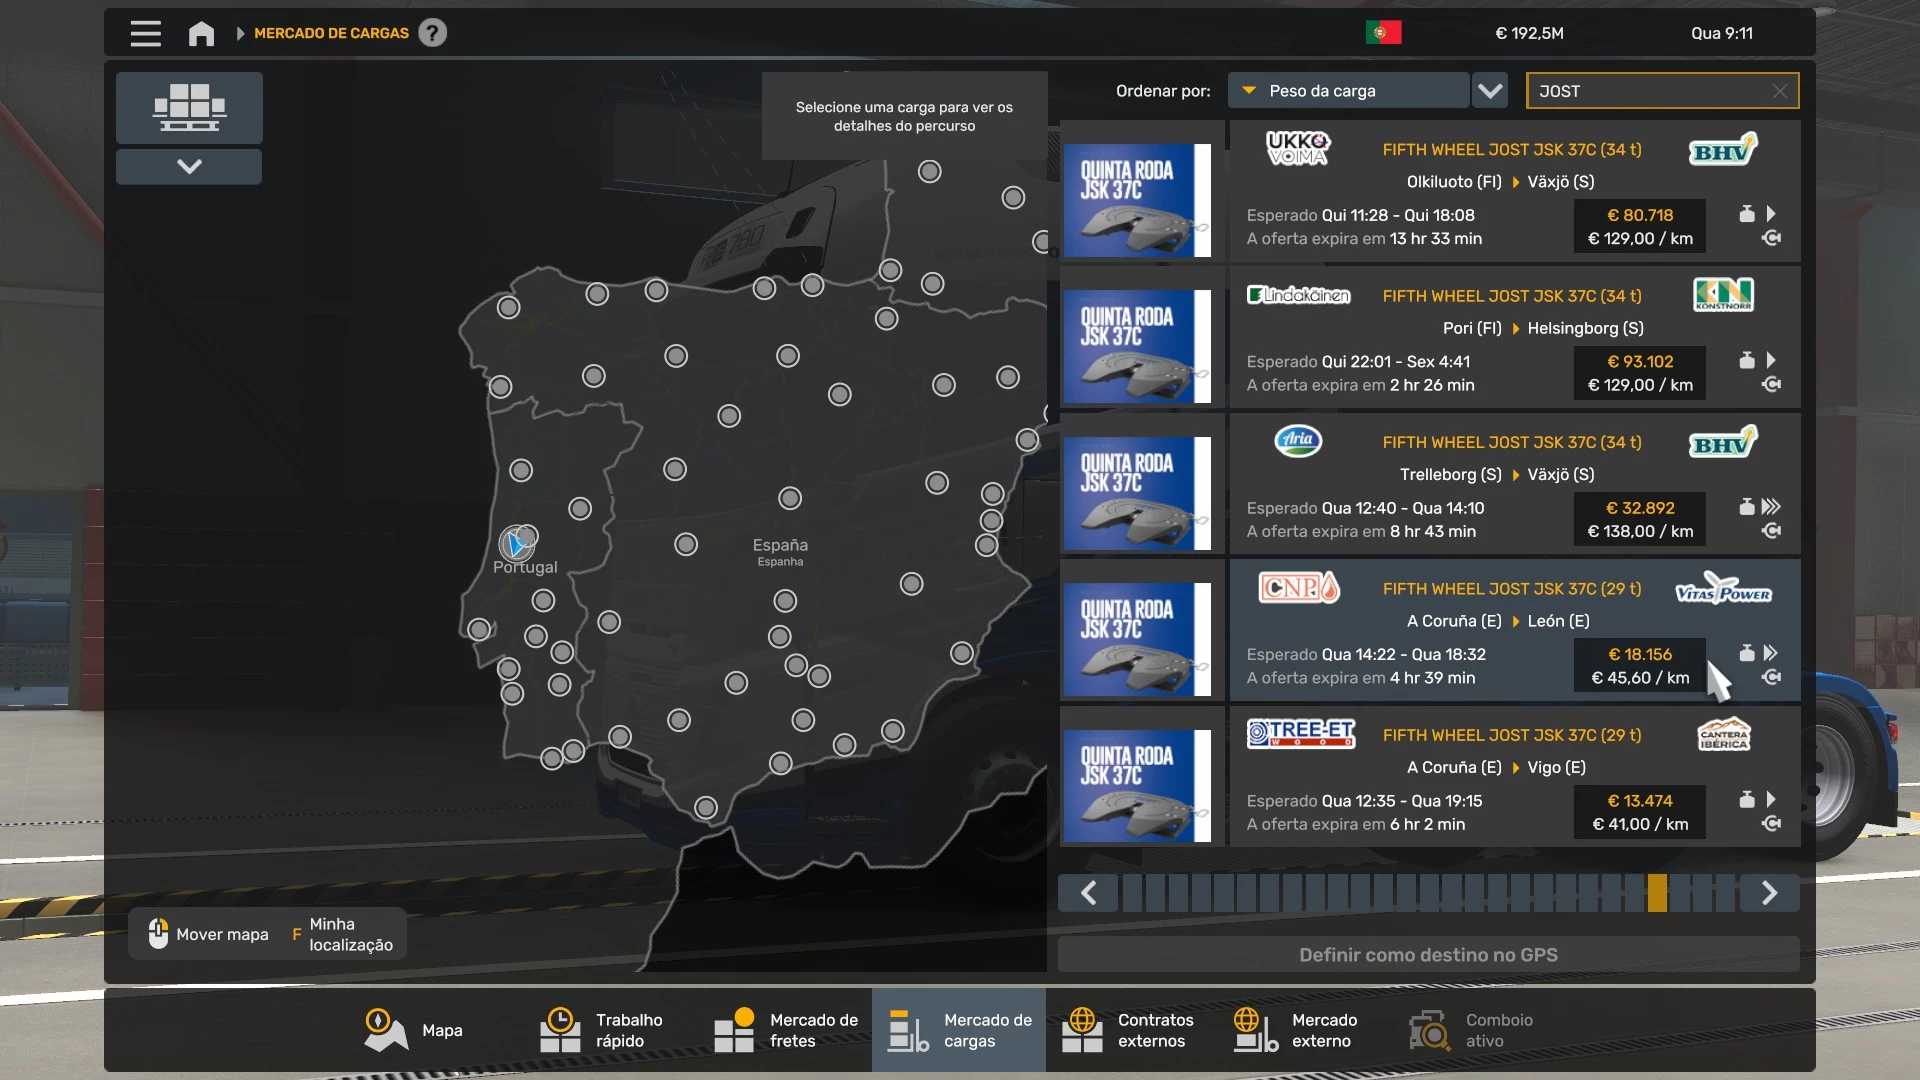1920x1080 pixels.
Task: Clear the JOST search field
Action: 1780,91
